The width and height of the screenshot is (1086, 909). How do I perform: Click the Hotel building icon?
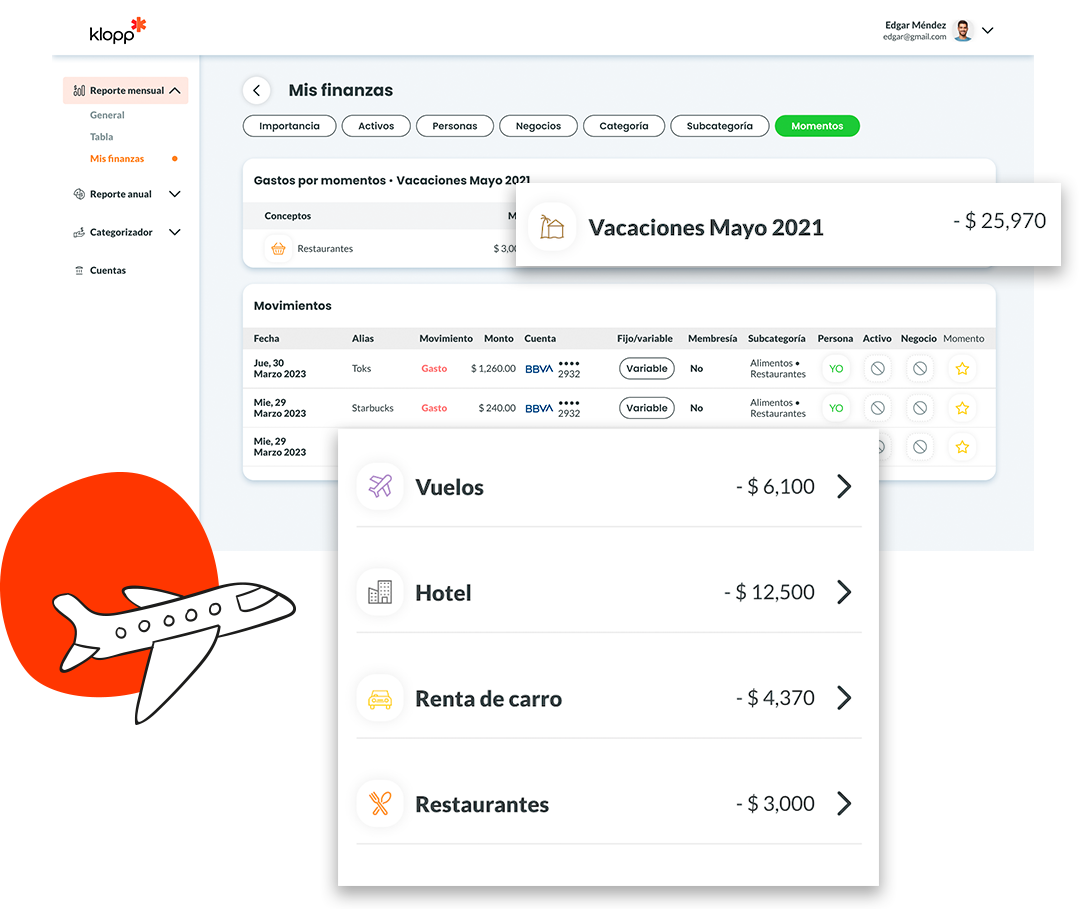coord(380,593)
